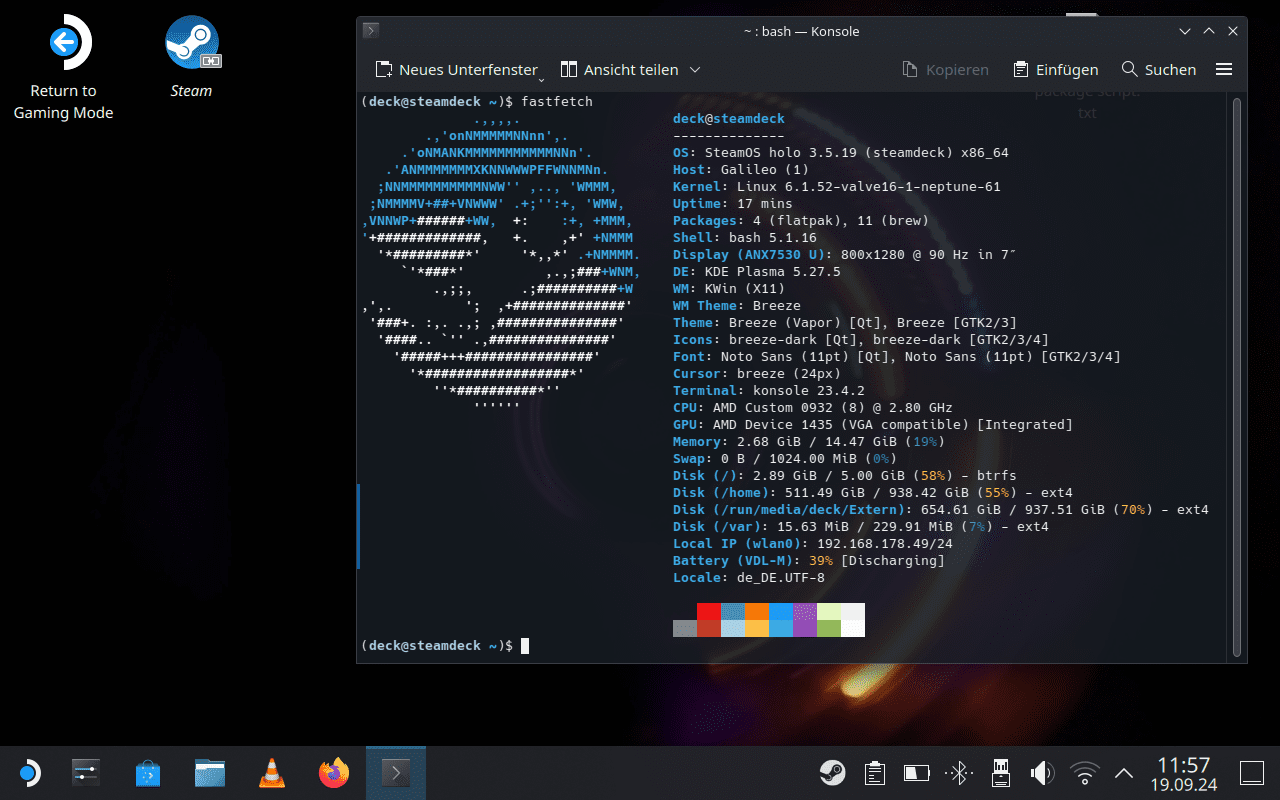Click the Display (ANX7530 U) line
The image size is (1280, 800).
point(845,255)
